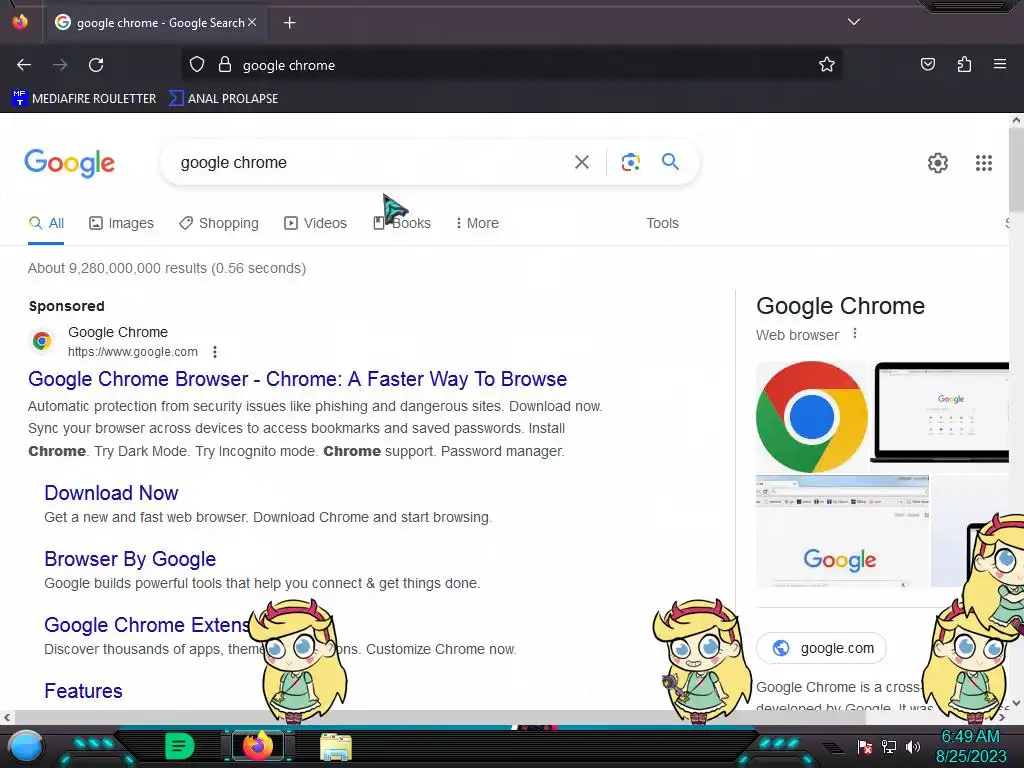
Task: Open a new tab with the plus button
Action: pos(289,23)
